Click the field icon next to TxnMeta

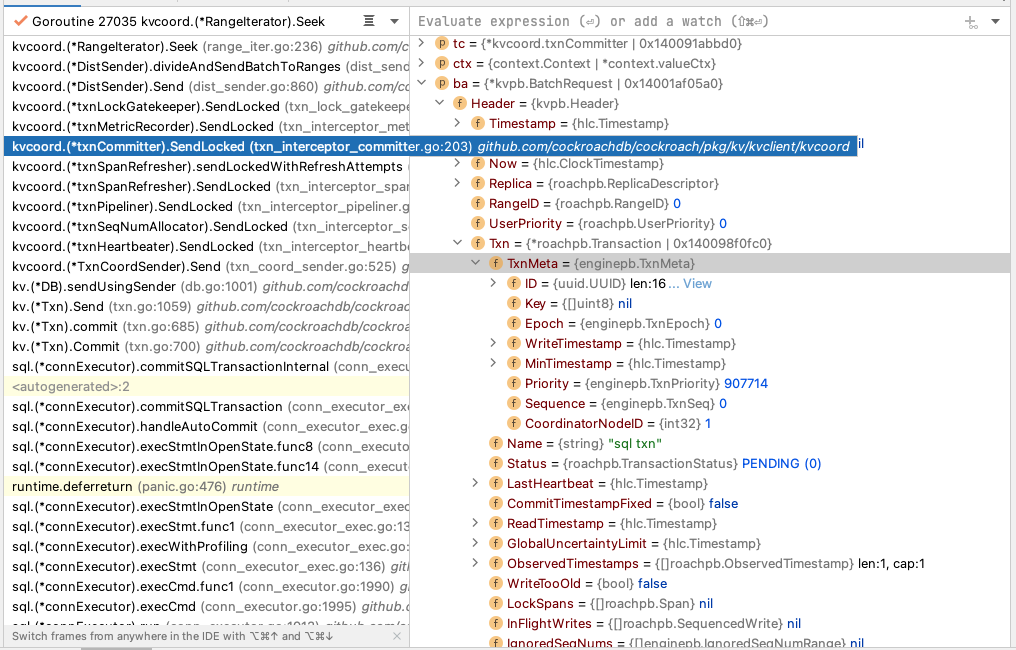(x=494, y=262)
